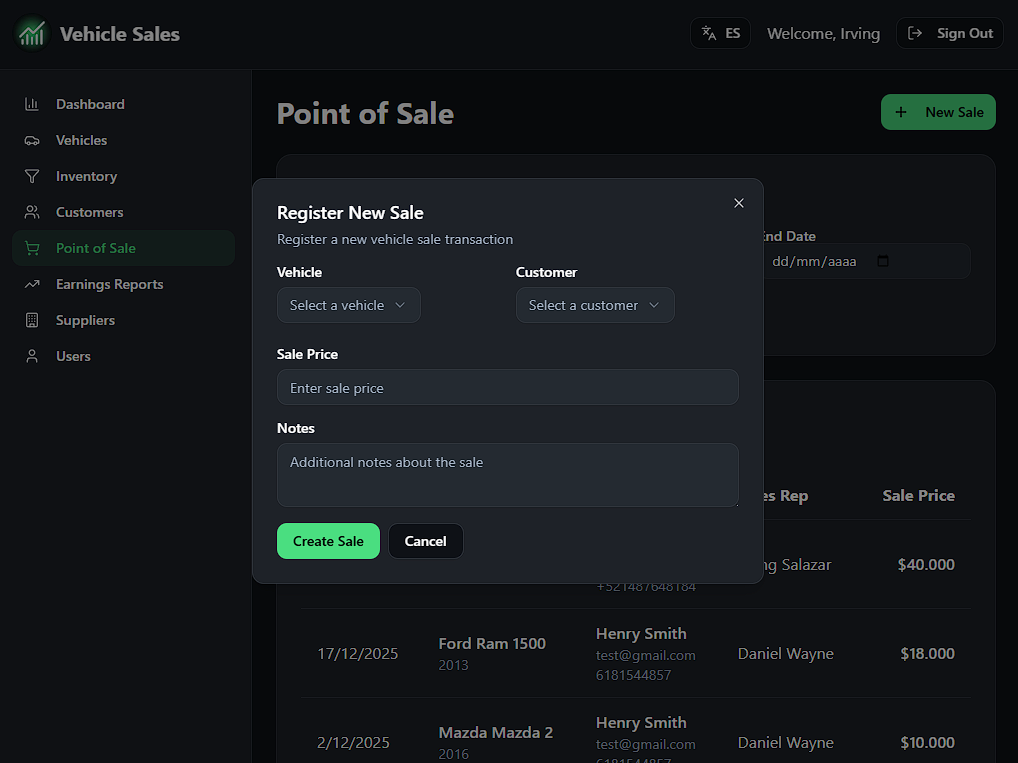Image resolution: width=1018 pixels, height=763 pixels.
Task: Click the New Sale button
Action: pos(938,112)
